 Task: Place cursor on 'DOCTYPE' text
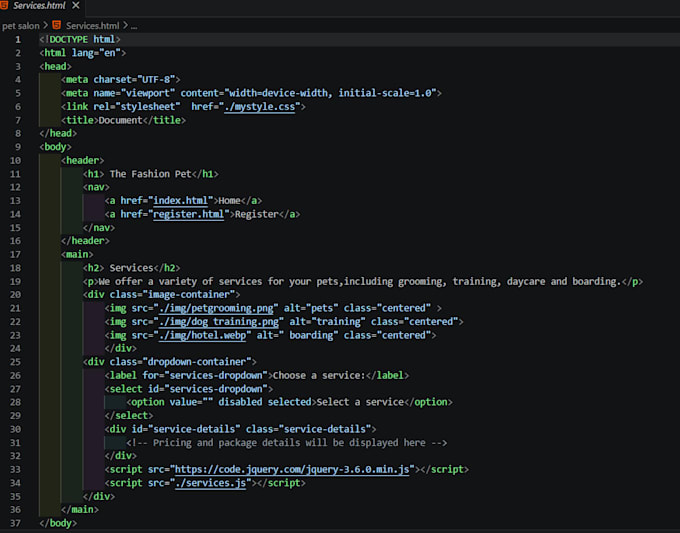click(69, 39)
